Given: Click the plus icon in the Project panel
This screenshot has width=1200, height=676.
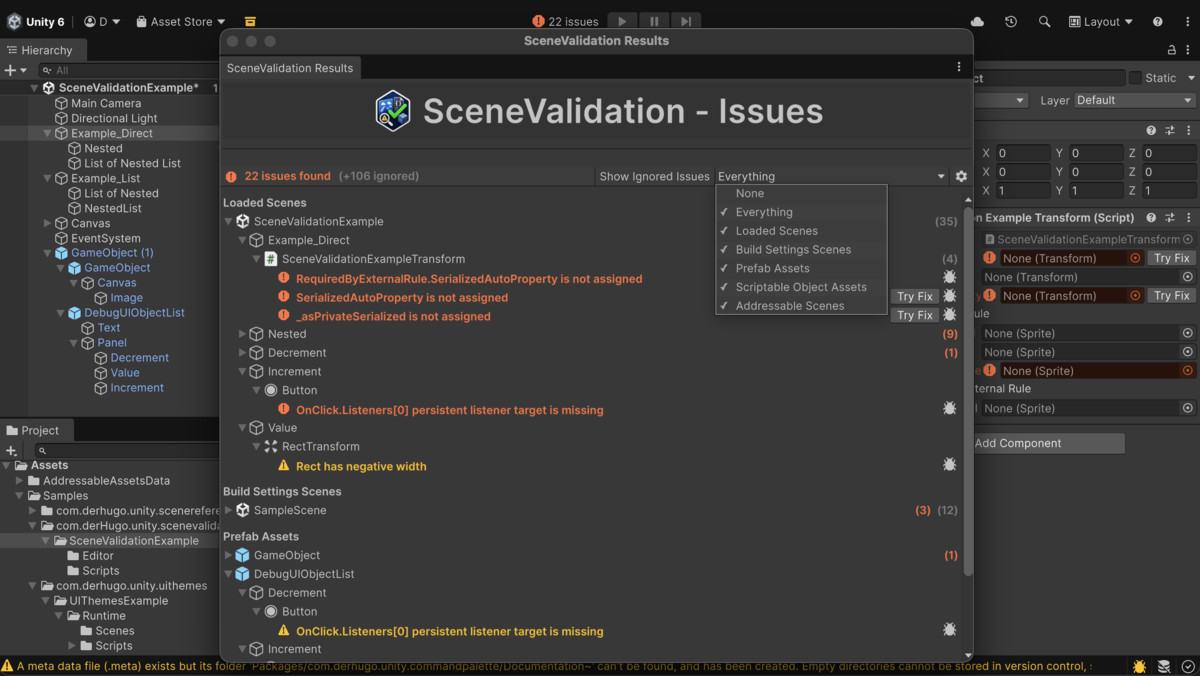Looking at the screenshot, I should (x=11, y=451).
